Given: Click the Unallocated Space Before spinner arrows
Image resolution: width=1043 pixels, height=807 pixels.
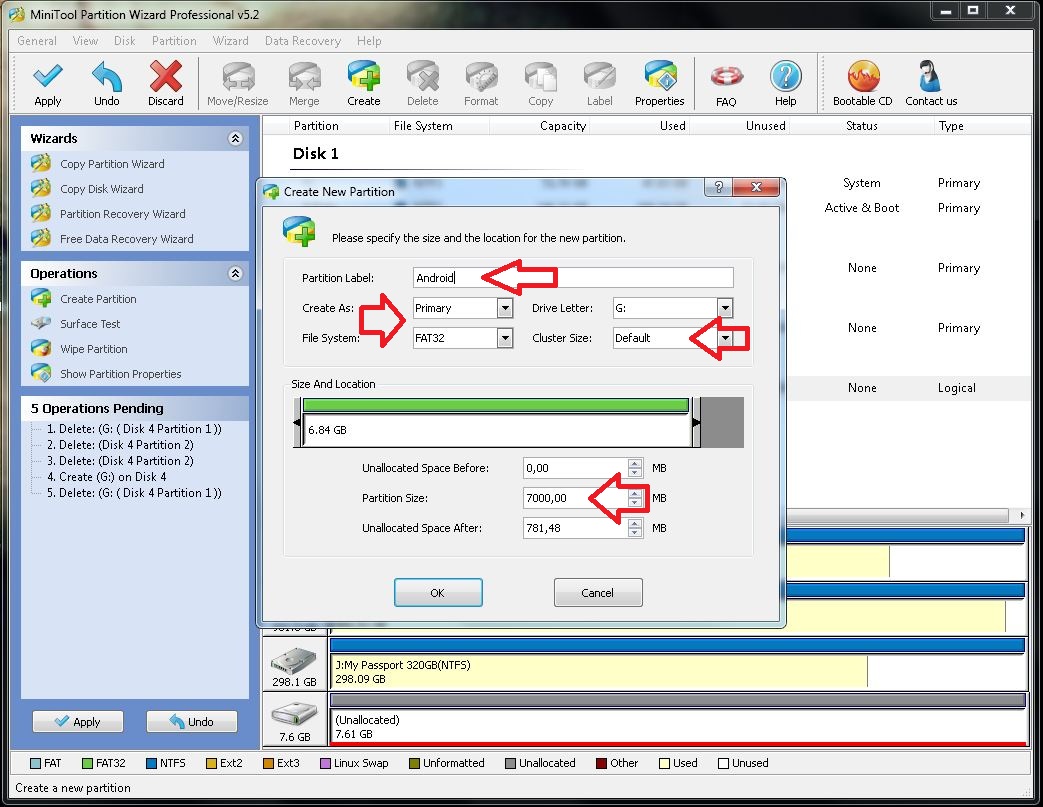Looking at the screenshot, I should pos(635,468).
